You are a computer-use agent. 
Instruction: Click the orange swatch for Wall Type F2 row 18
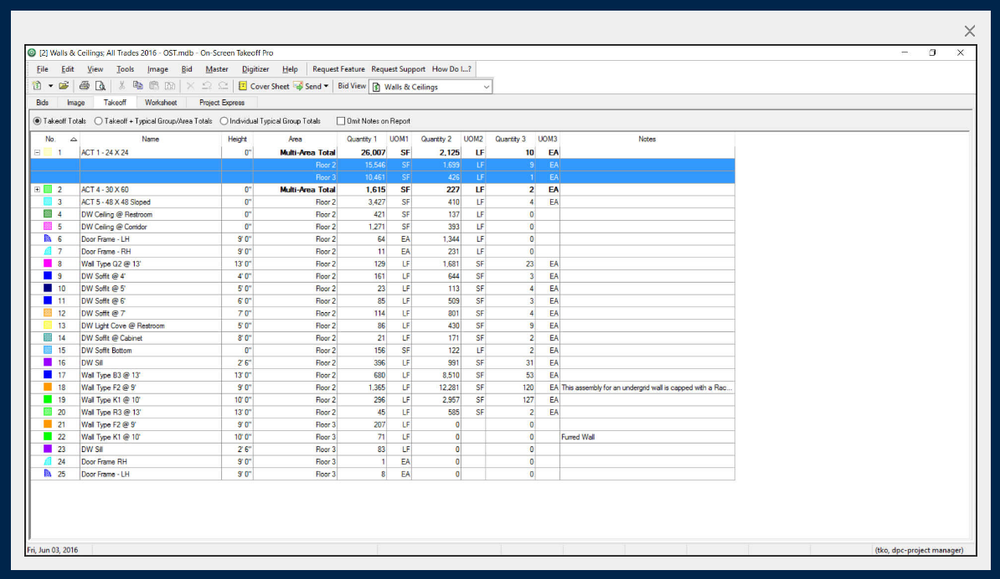(x=48, y=387)
